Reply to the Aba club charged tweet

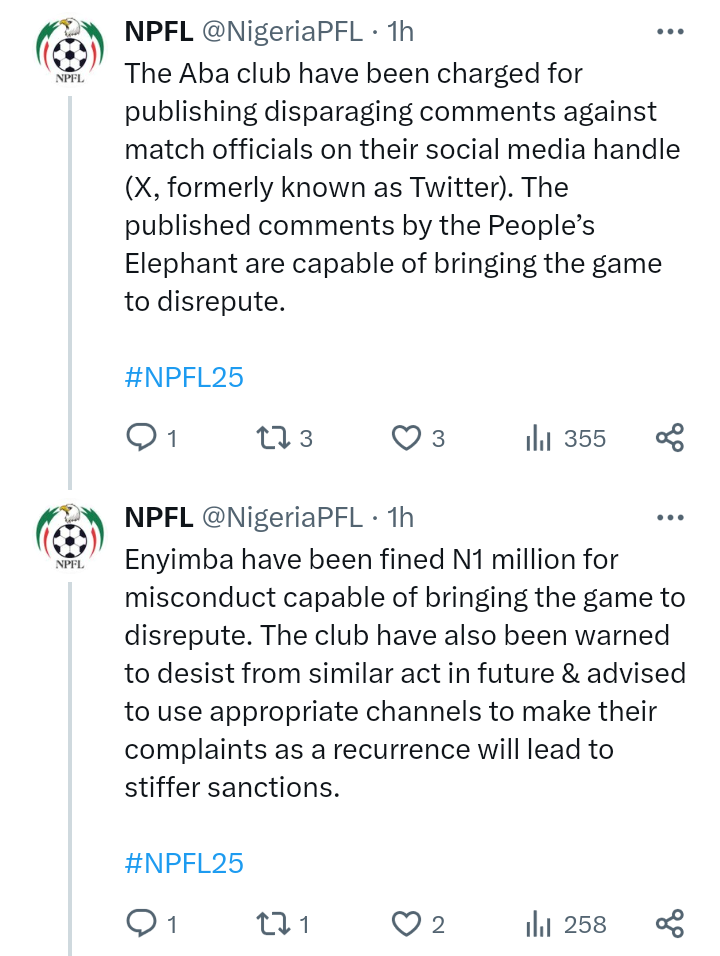coord(140,438)
